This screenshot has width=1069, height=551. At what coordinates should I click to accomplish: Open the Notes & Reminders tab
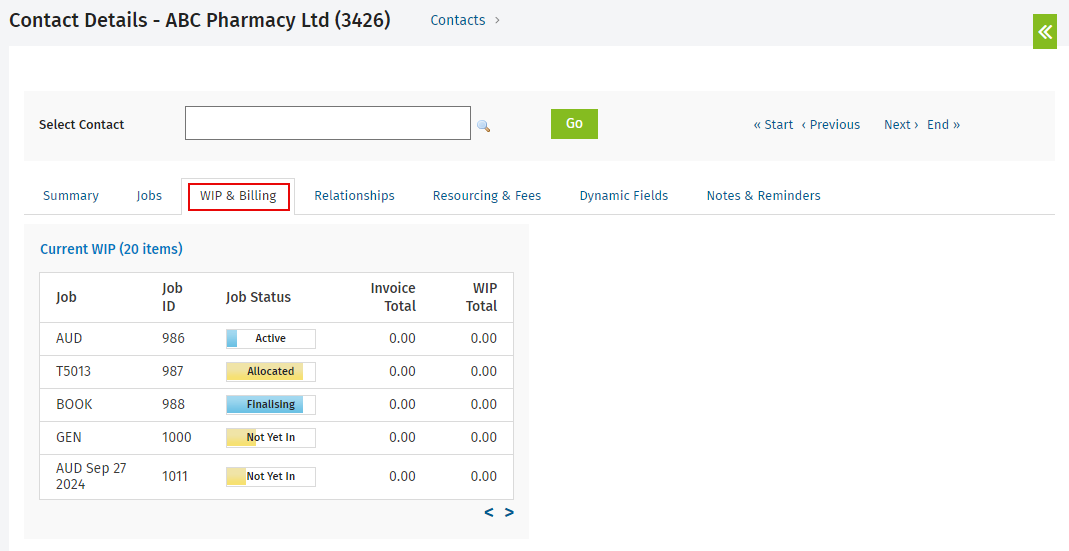click(x=764, y=196)
